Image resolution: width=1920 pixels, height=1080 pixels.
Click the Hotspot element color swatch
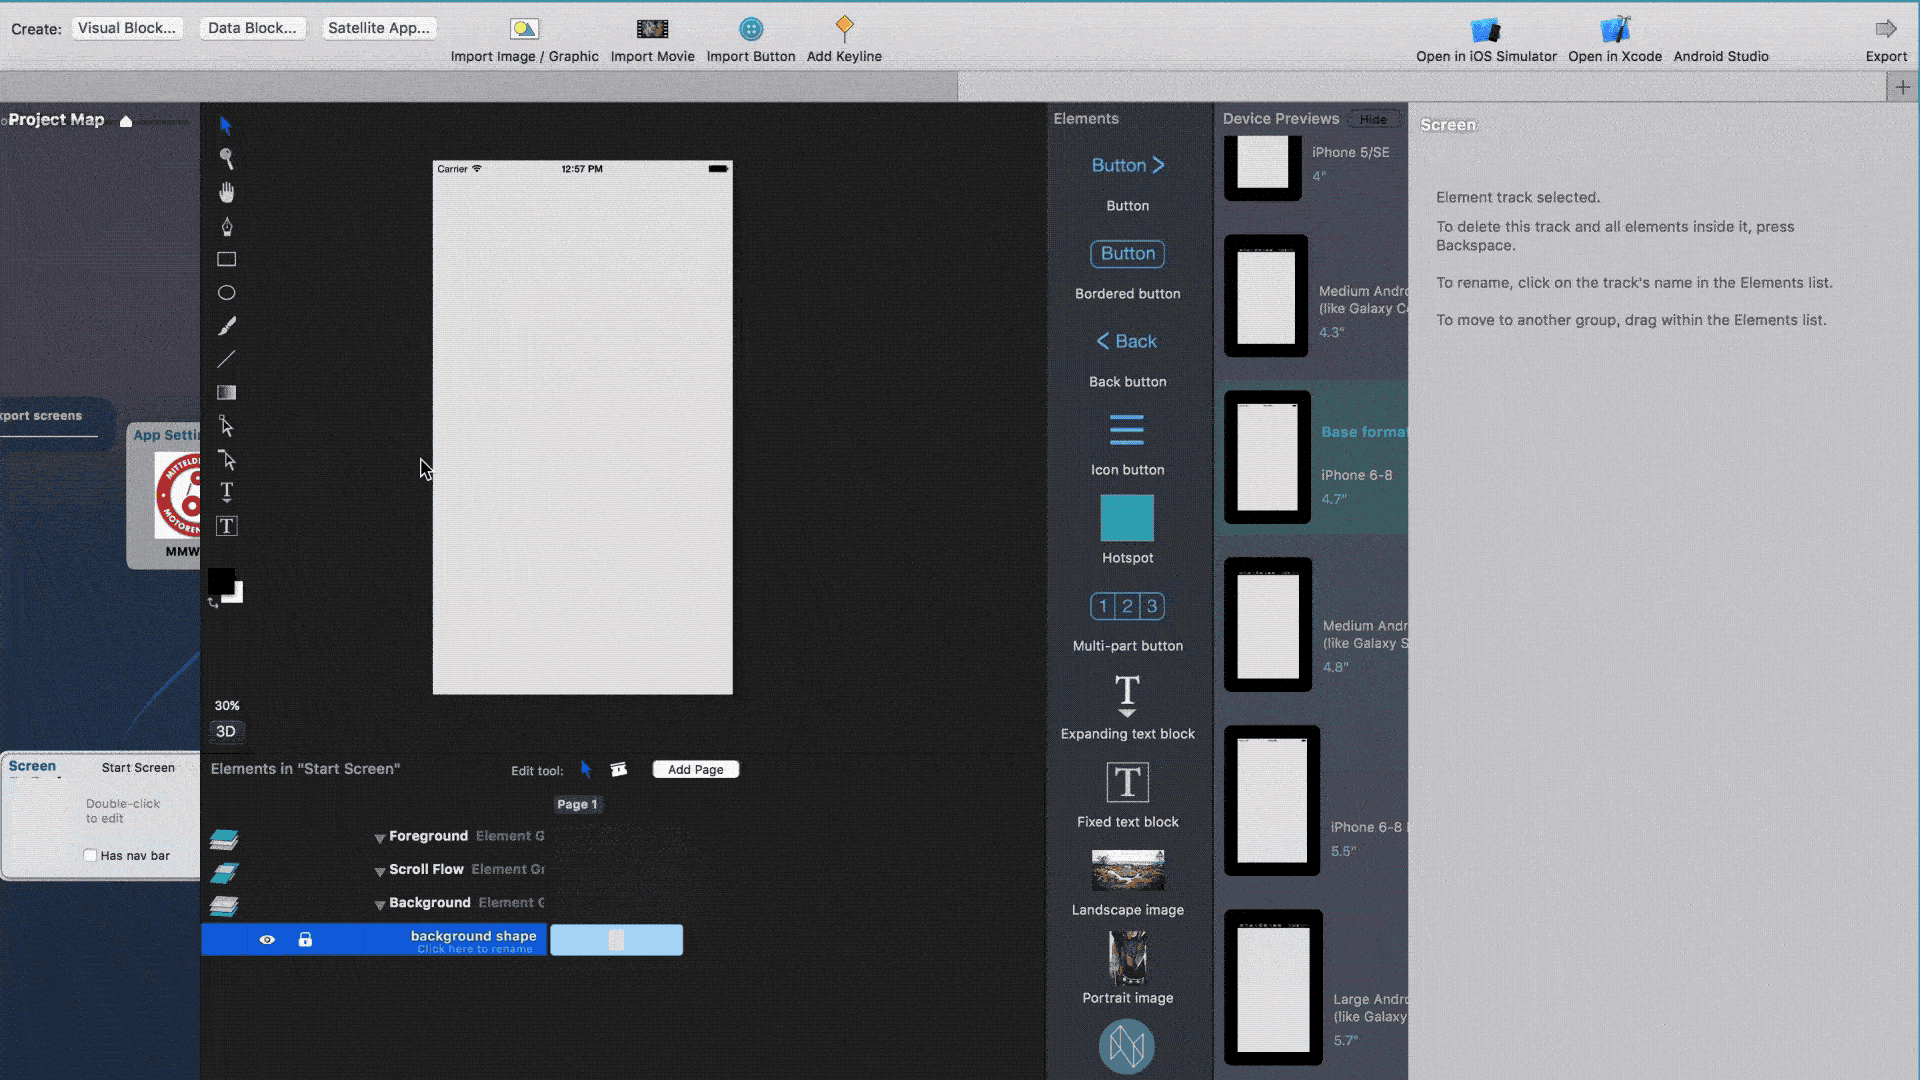[x=1127, y=517]
